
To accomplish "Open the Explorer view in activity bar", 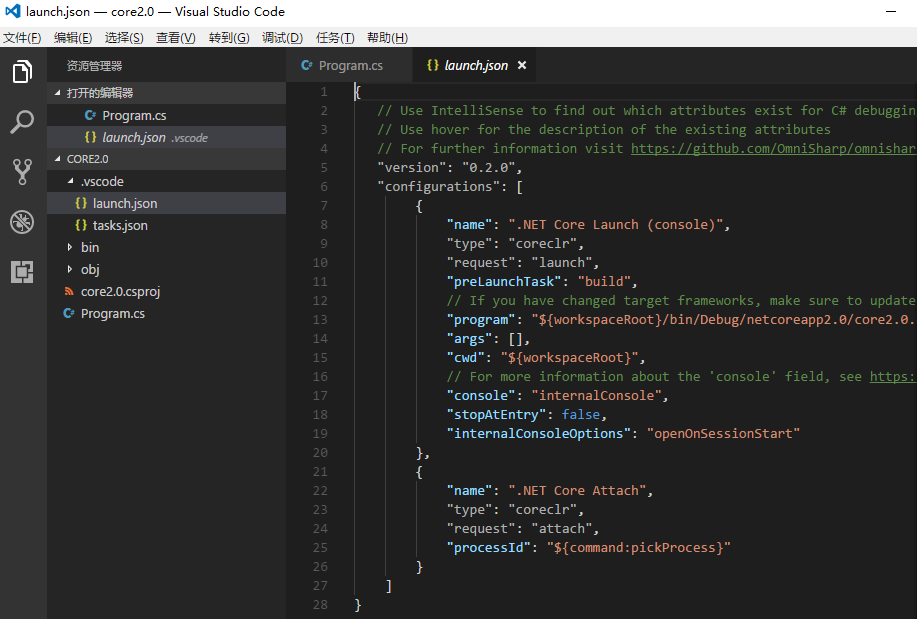I will tap(22, 71).
